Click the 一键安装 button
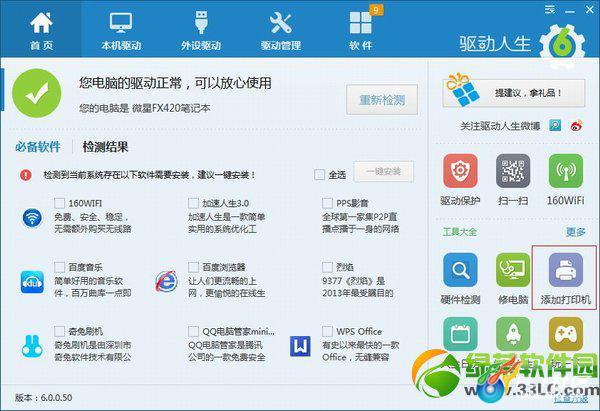The height and width of the screenshot is (411, 600). coord(383,171)
